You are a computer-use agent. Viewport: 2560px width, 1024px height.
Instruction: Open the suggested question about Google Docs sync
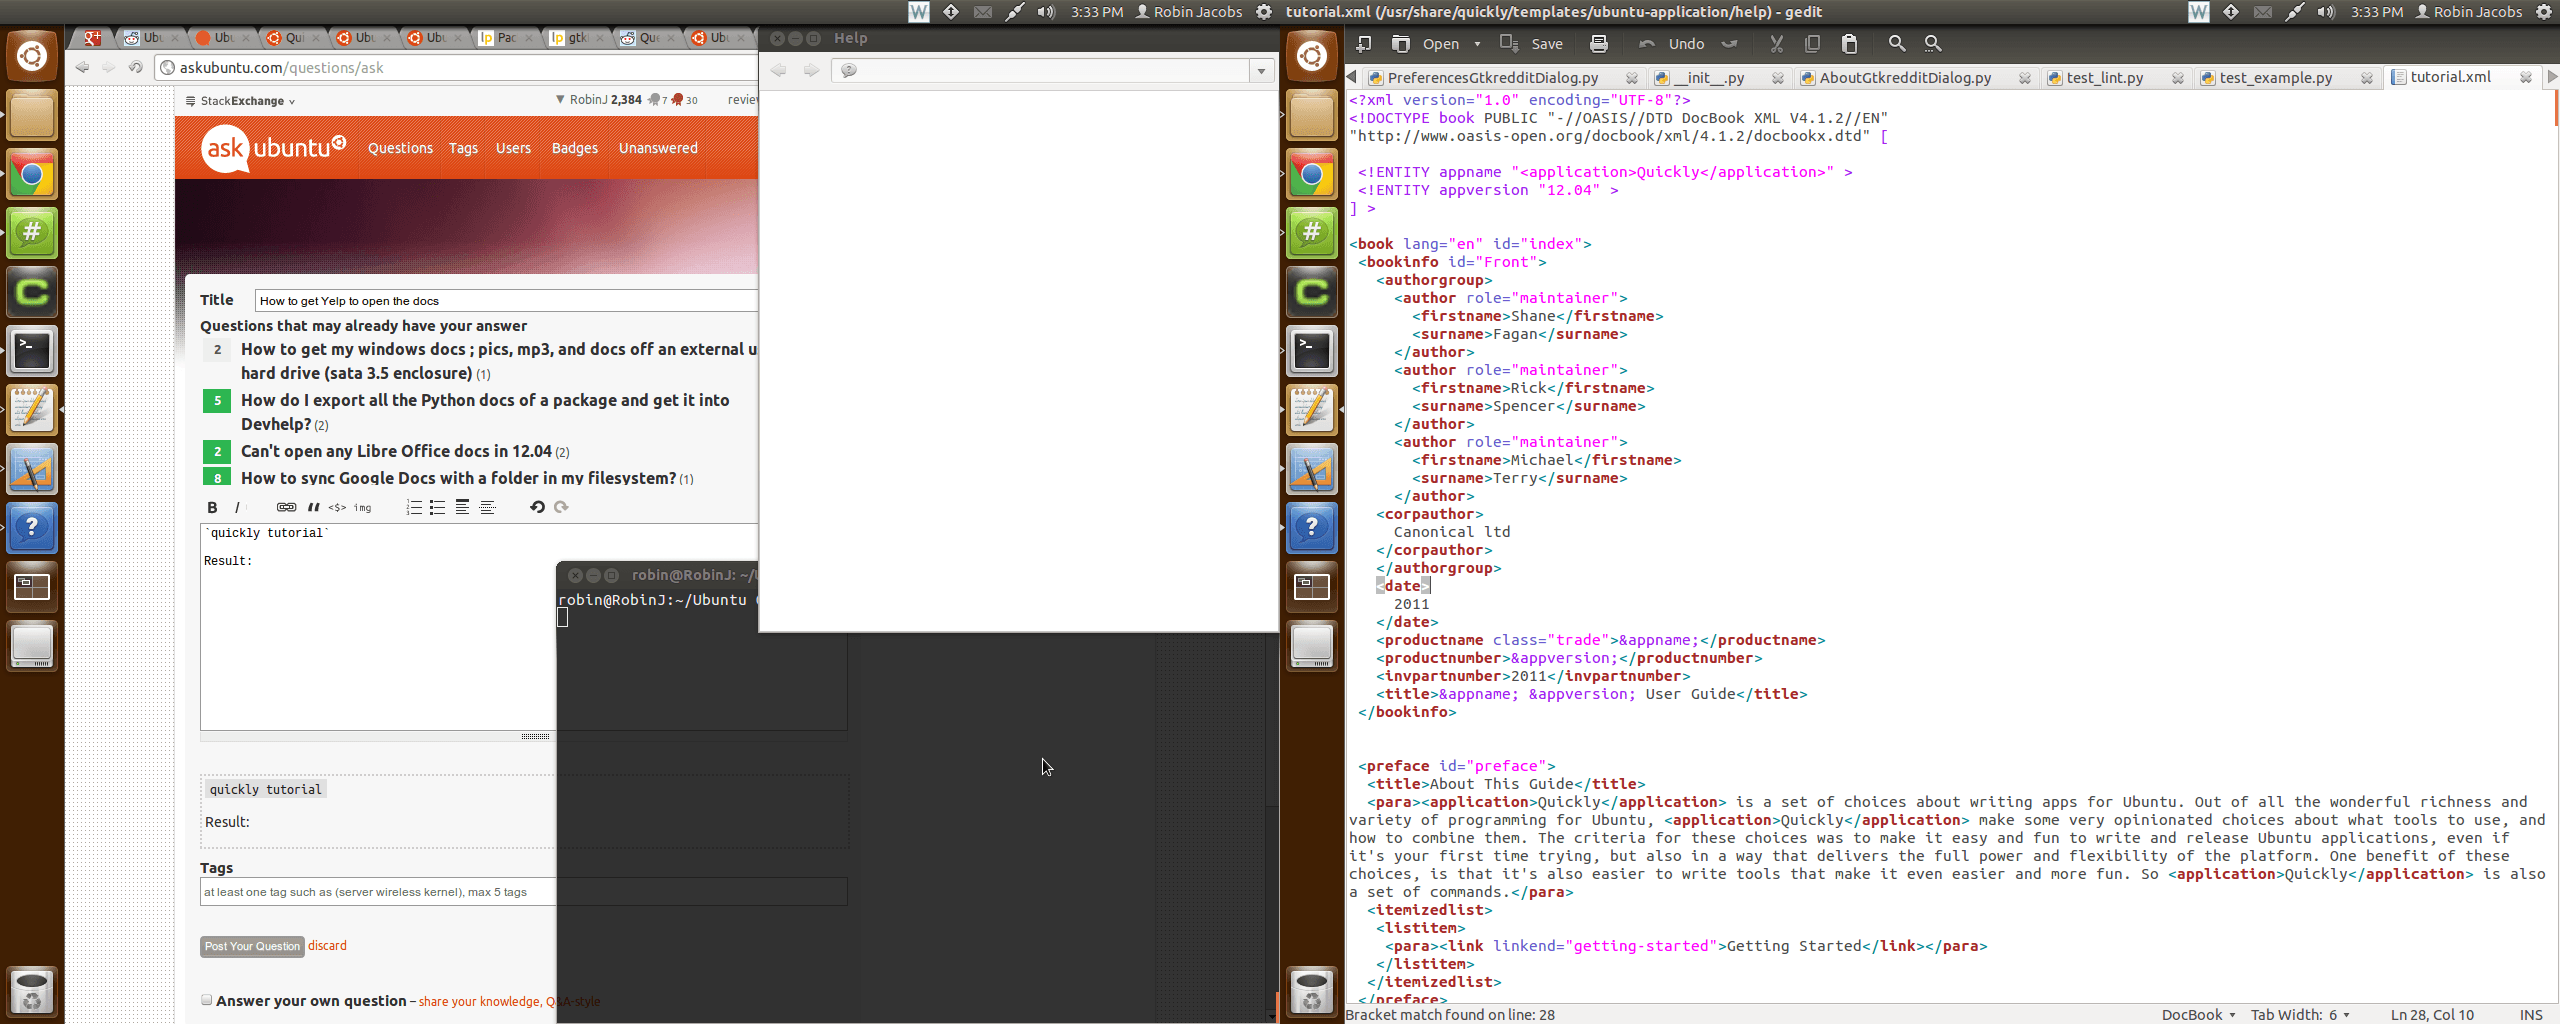click(x=458, y=478)
